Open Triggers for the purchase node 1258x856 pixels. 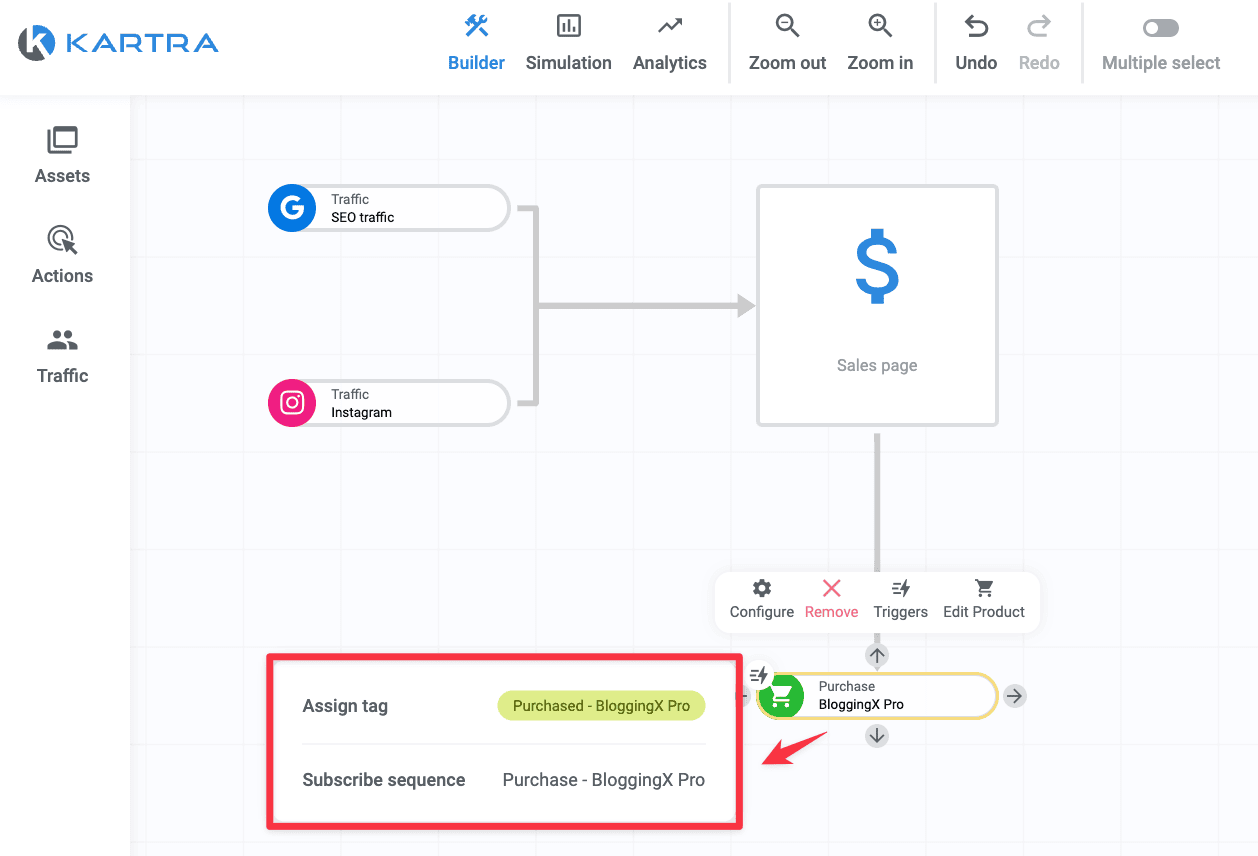(900, 599)
